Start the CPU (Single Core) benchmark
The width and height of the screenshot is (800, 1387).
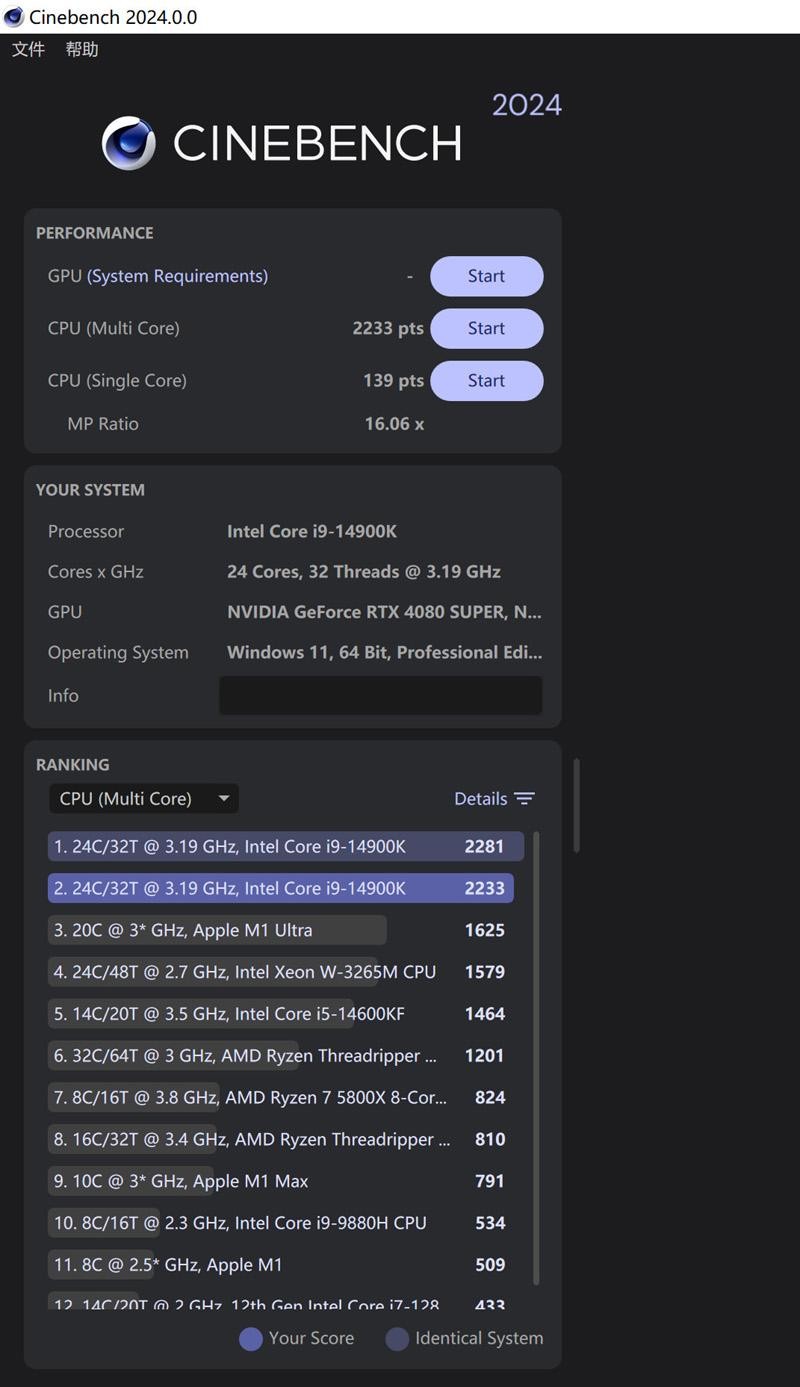486,380
